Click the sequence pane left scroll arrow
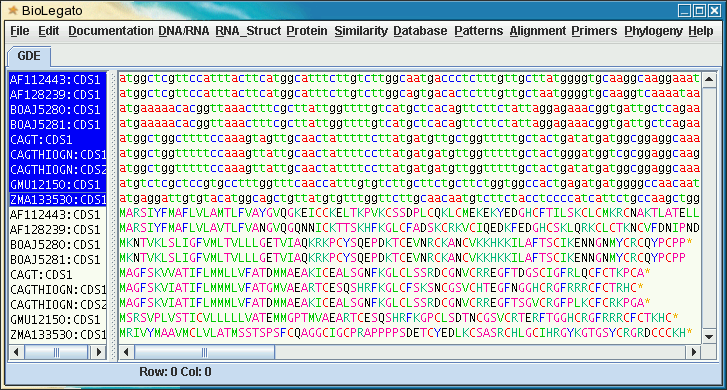This screenshot has height=390, width=727. pos(127,352)
